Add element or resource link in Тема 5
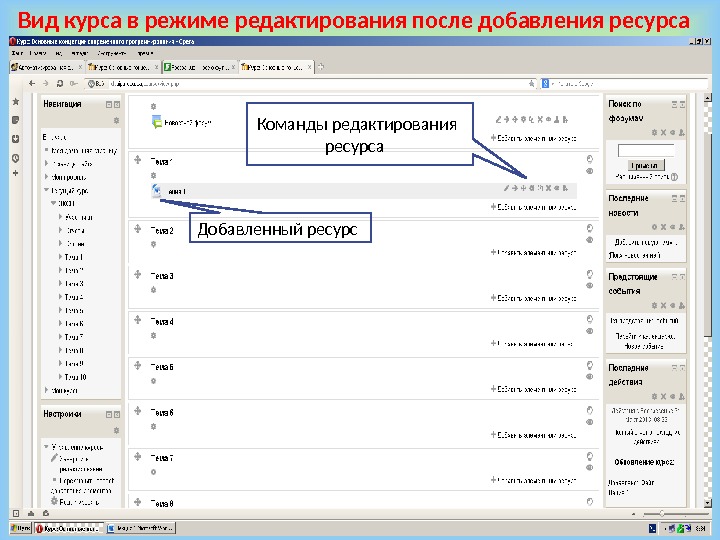 (533, 389)
